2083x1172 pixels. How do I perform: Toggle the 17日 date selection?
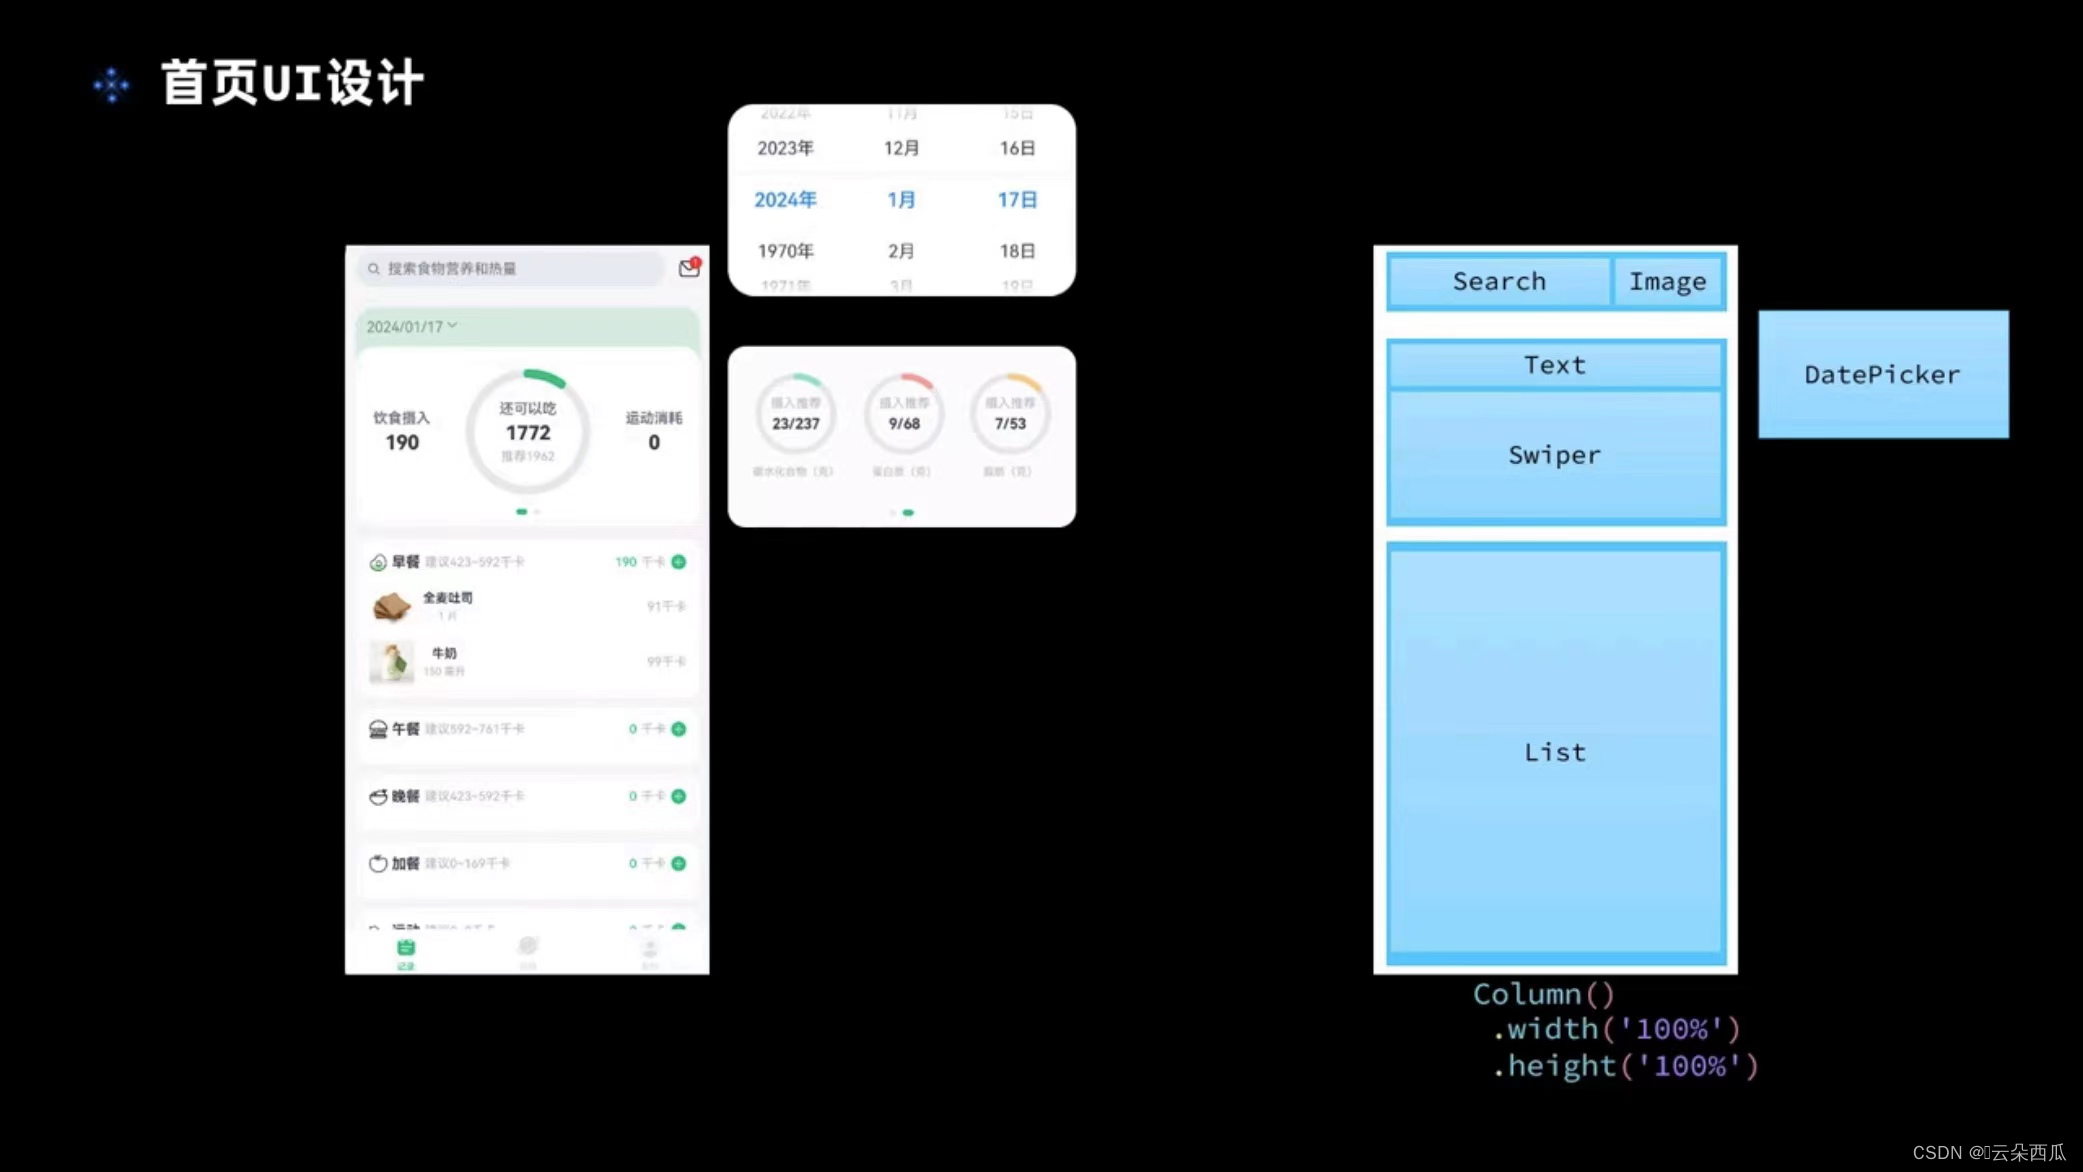(x=1017, y=199)
